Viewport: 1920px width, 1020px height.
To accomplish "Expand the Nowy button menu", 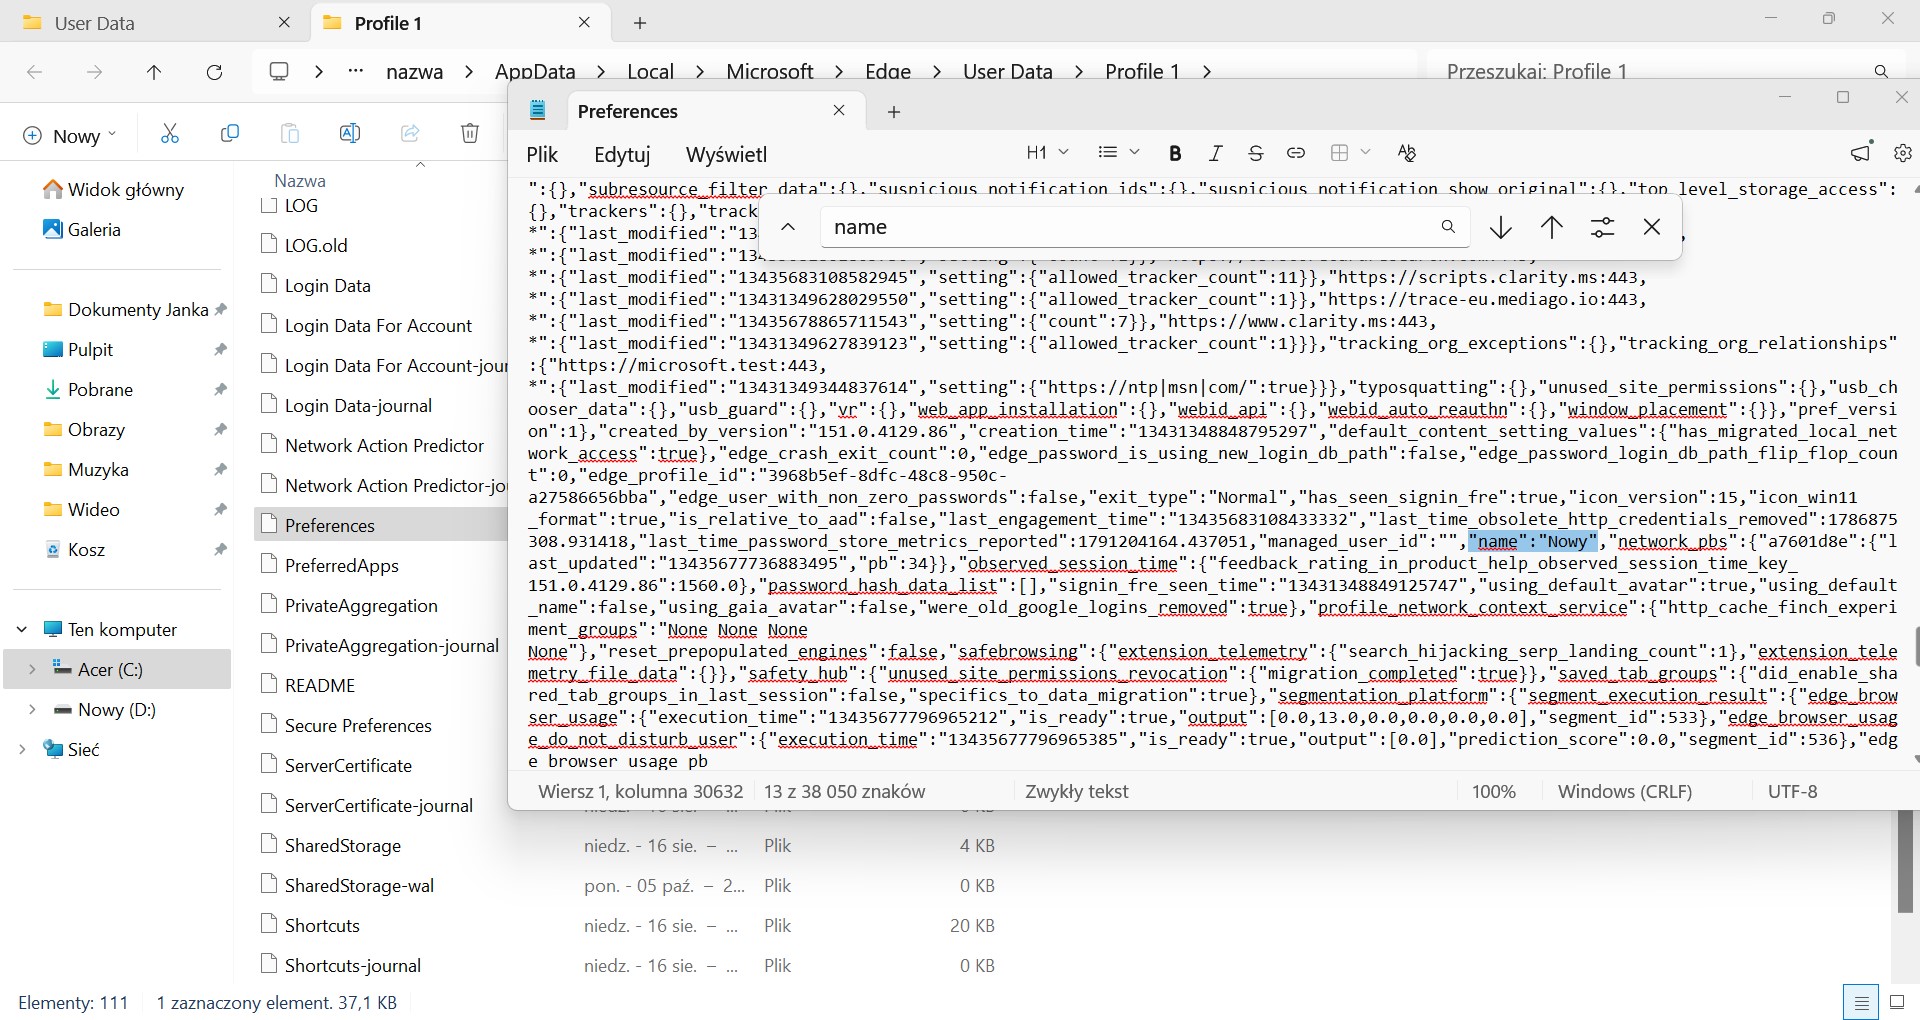I will 70,135.
